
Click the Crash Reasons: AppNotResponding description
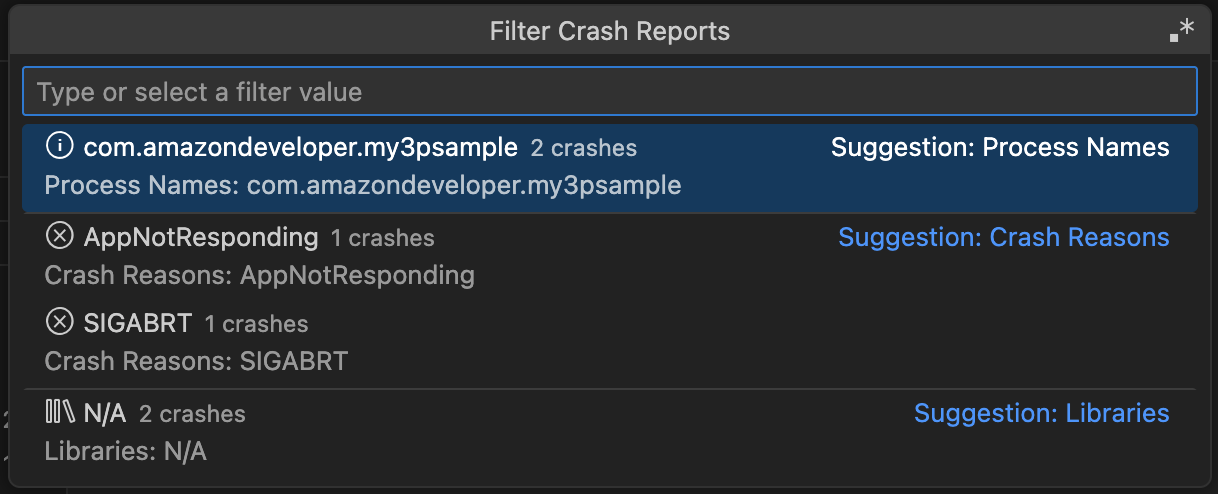pos(260,274)
